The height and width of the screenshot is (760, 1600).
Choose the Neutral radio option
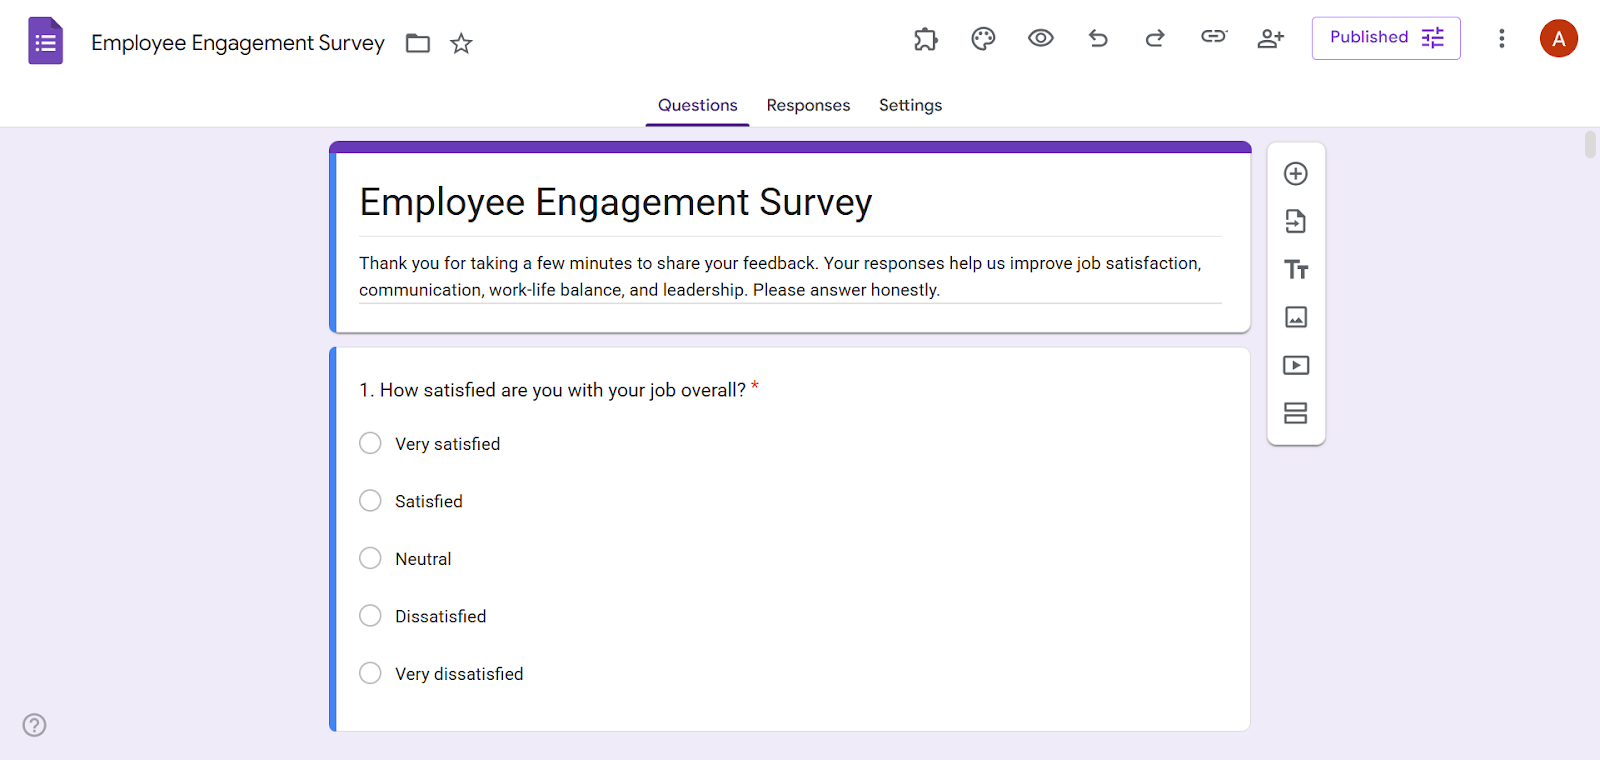pyautogui.click(x=370, y=558)
